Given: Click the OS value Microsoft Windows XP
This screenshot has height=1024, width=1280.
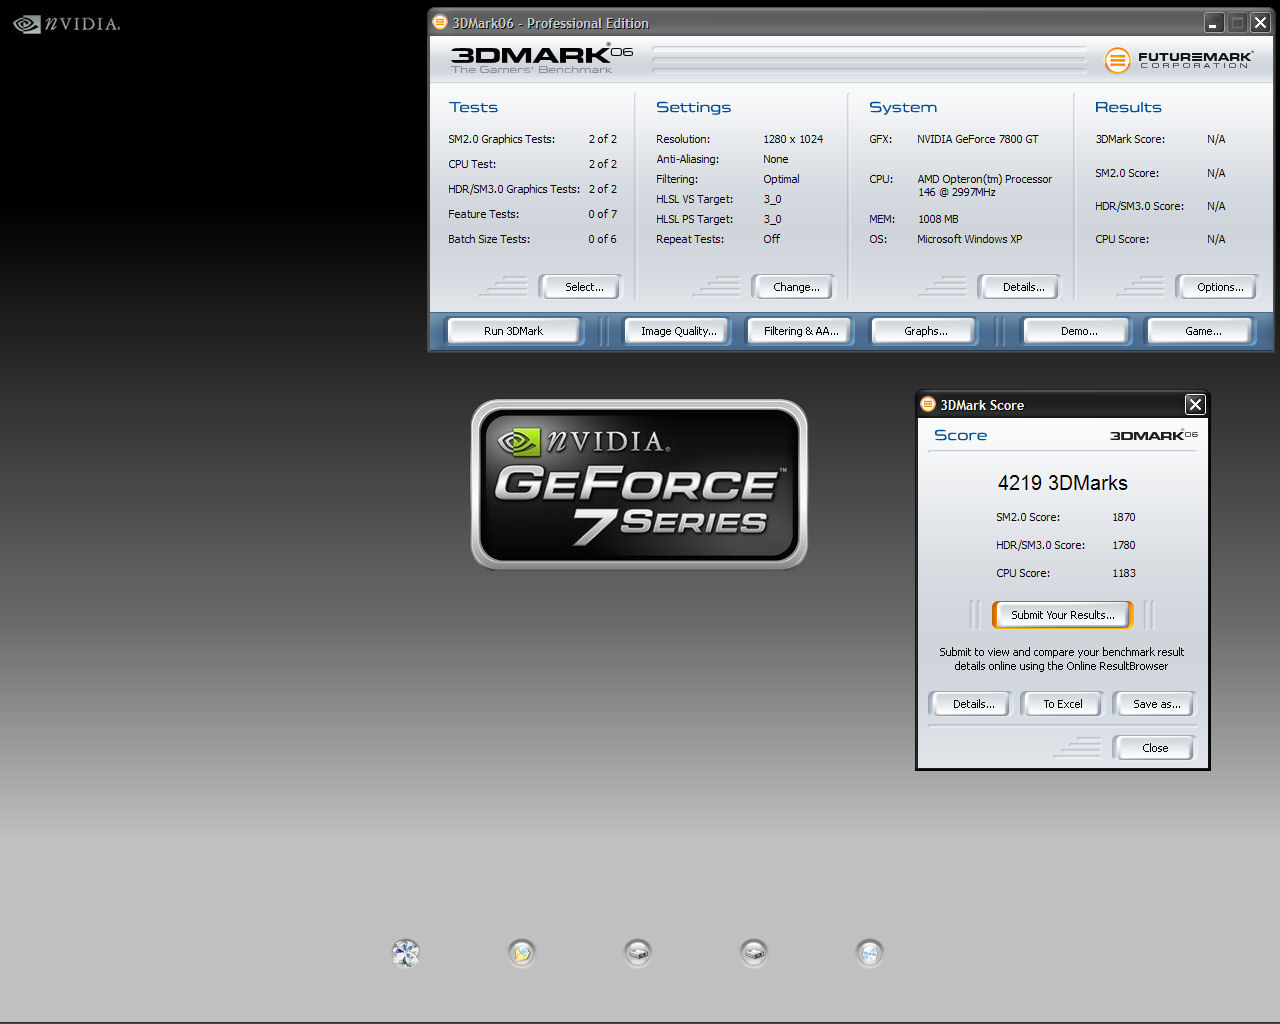Looking at the screenshot, I should 970,239.
